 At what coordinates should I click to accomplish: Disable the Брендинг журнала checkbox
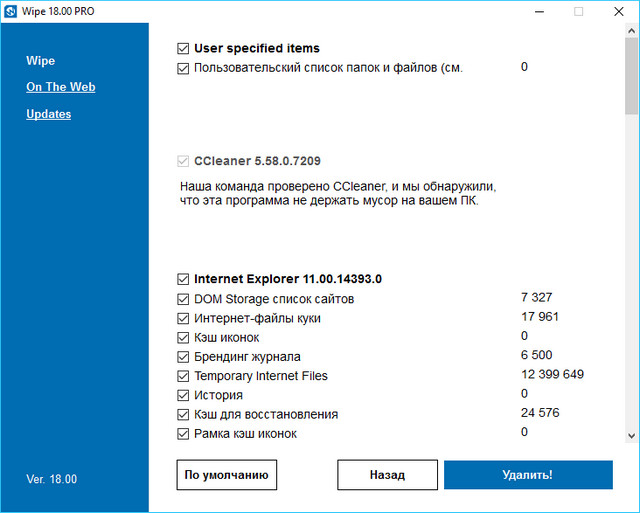click(x=182, y=357)
